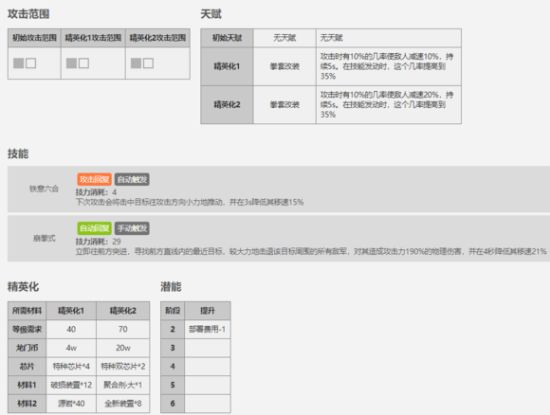Click the 材料2 row header
The width and height of the screenshot is (550, 415).
(x=27, y=403)
